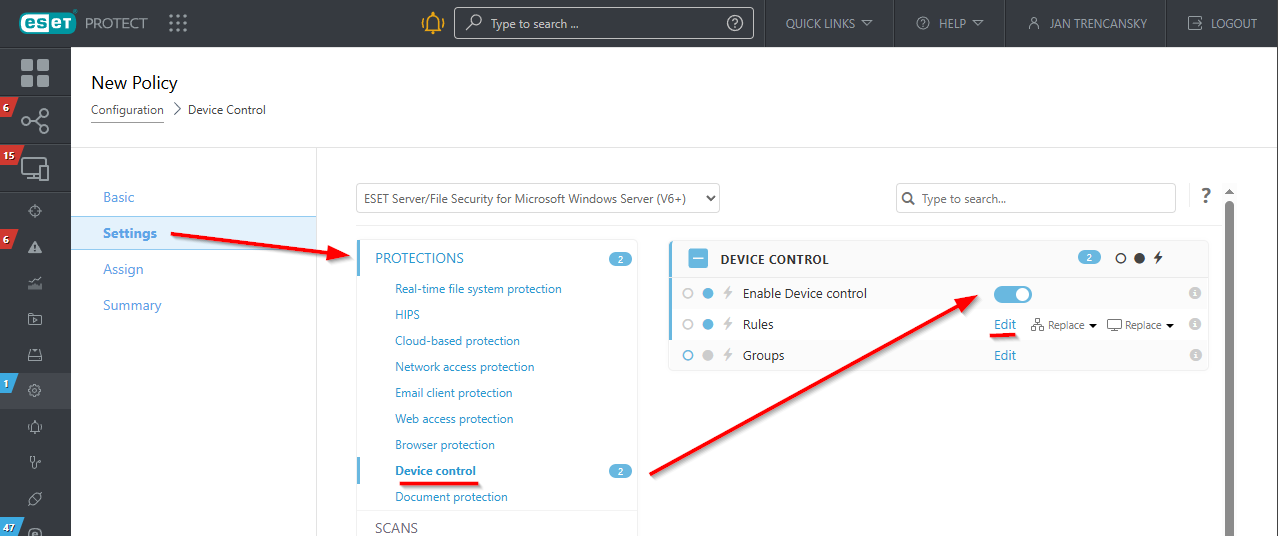1278x536 pixels.
Task: Open Real-time file system protection settings
Action: [x=478, y=289]
